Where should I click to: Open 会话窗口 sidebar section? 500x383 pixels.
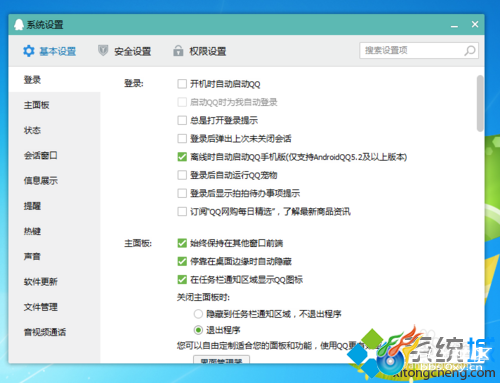pyautogui.click(x=54, y=156)
